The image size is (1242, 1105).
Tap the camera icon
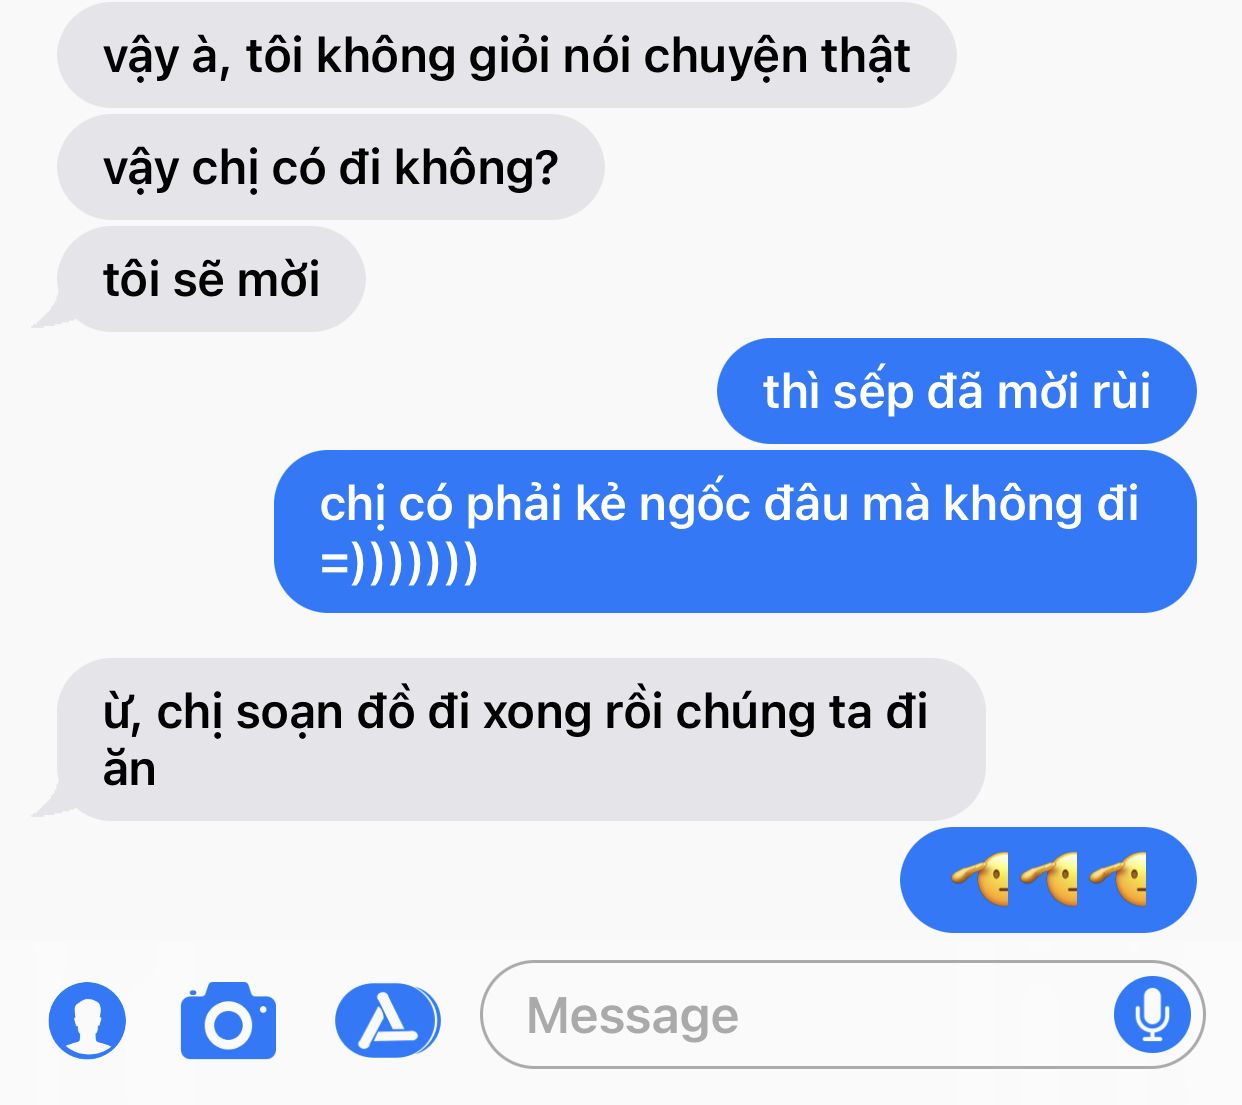tap(228, 1021)
